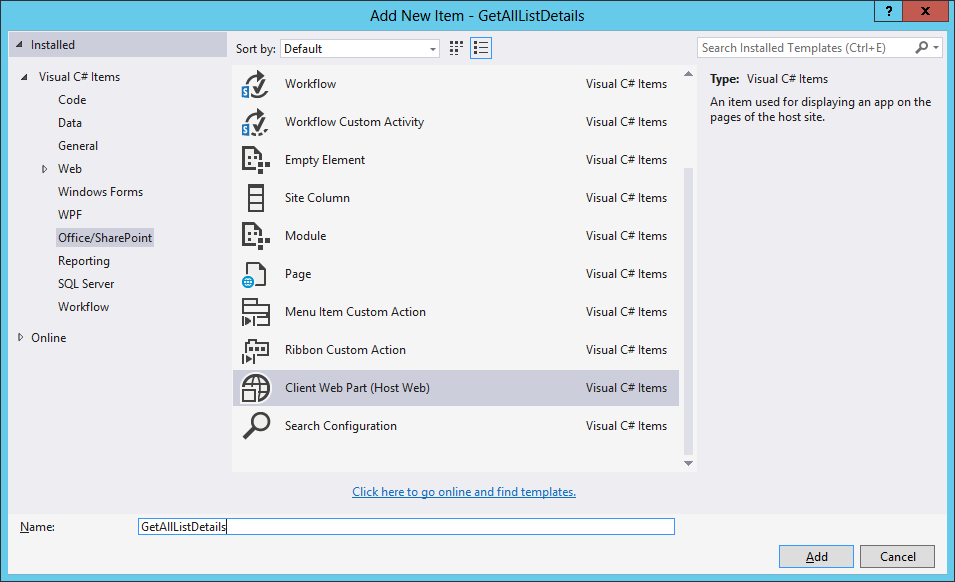Select the Data category
Image resolution: width=955 pixels, height=582 pixels.
pos(69,123)
